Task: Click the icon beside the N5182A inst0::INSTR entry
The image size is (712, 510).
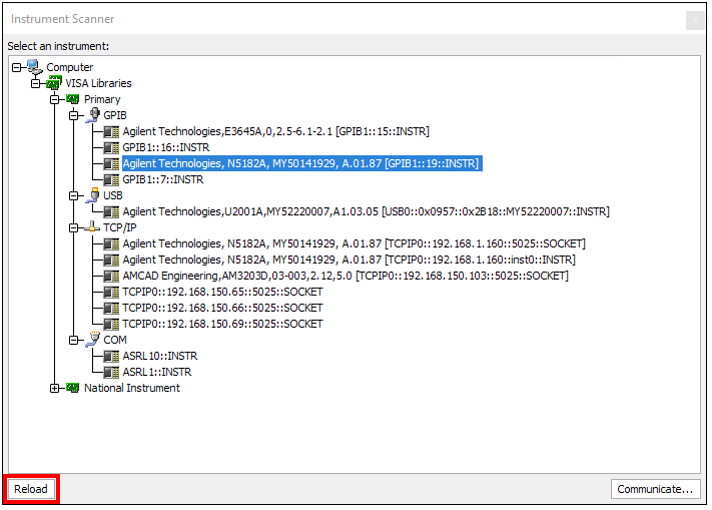Action: [x=111, y=260]
